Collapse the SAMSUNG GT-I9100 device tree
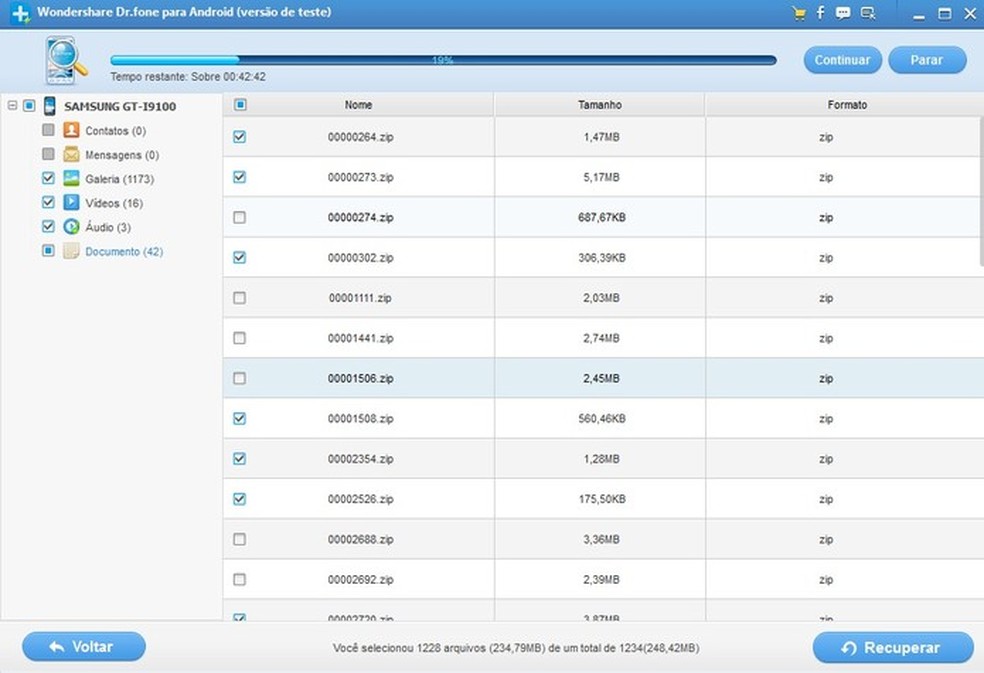The height and width of the screenshot is (673, 984). click(12, 105)
